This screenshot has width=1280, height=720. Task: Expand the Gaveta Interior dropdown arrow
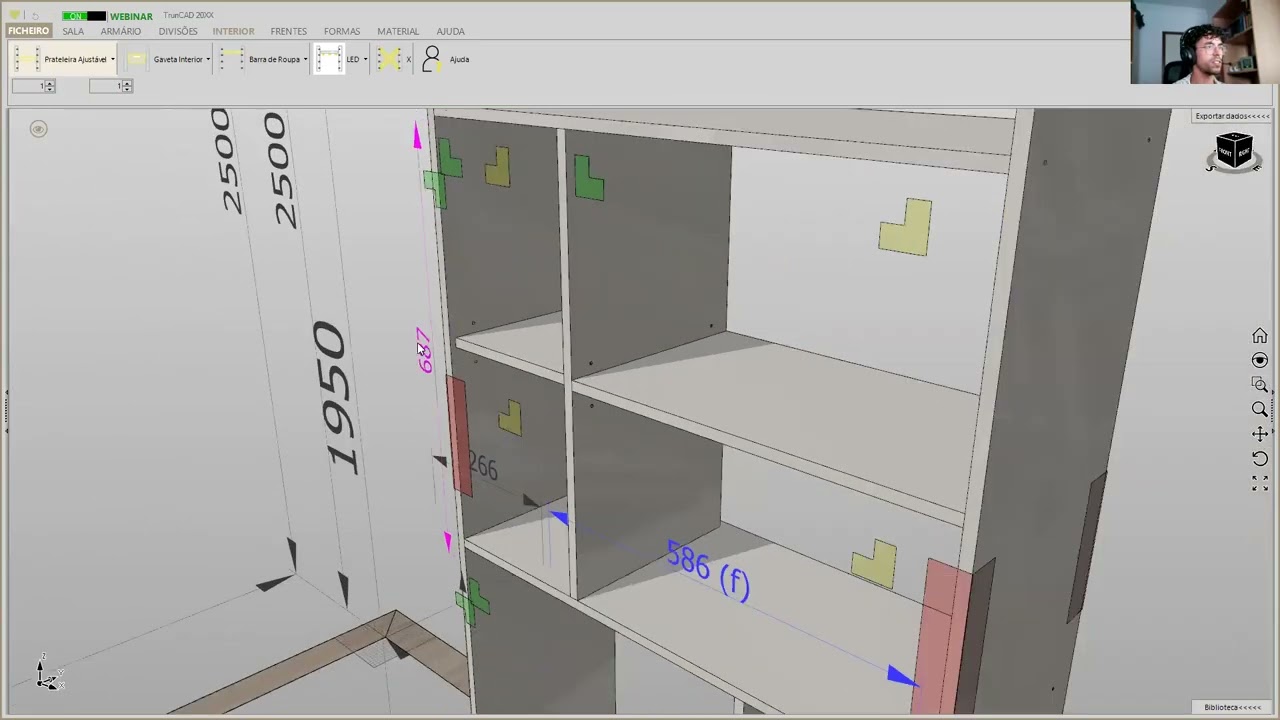pyautogui.click(x=208, y=60)
